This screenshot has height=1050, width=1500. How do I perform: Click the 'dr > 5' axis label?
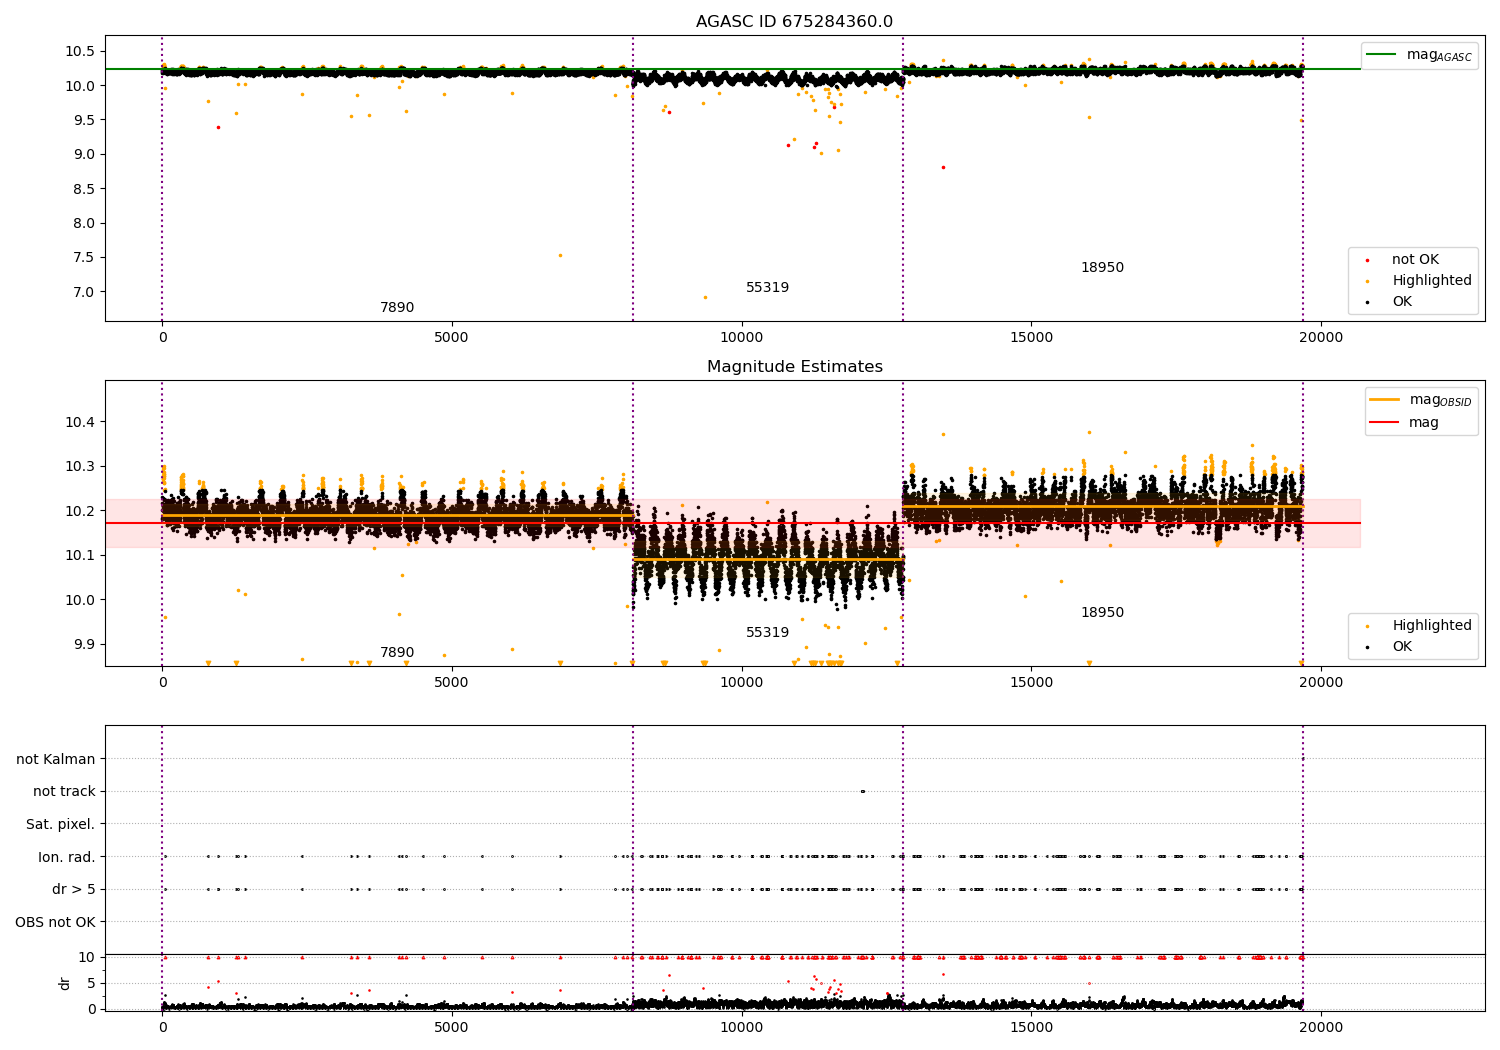point(74,890)
